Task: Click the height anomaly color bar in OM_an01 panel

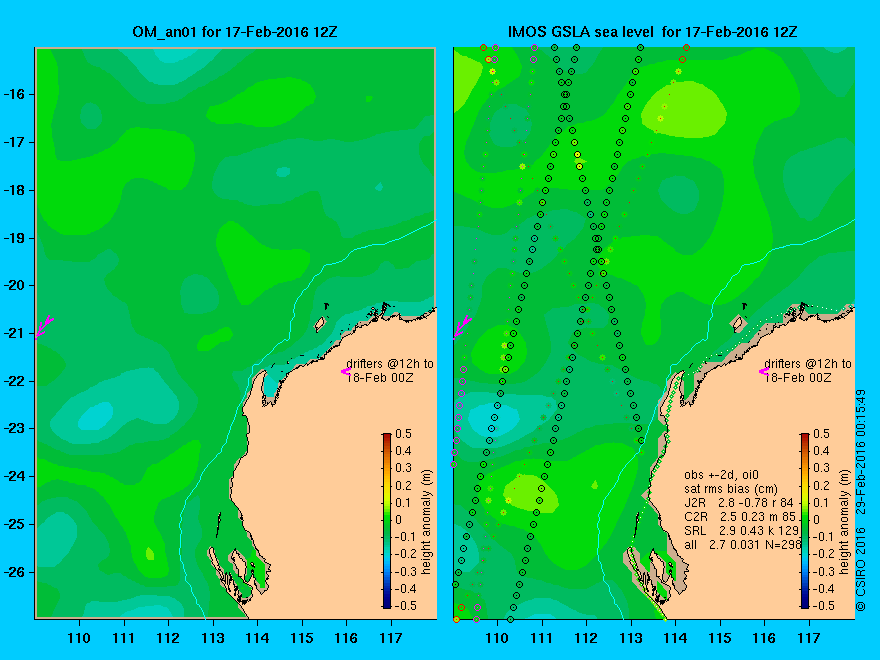Action: 387,520
